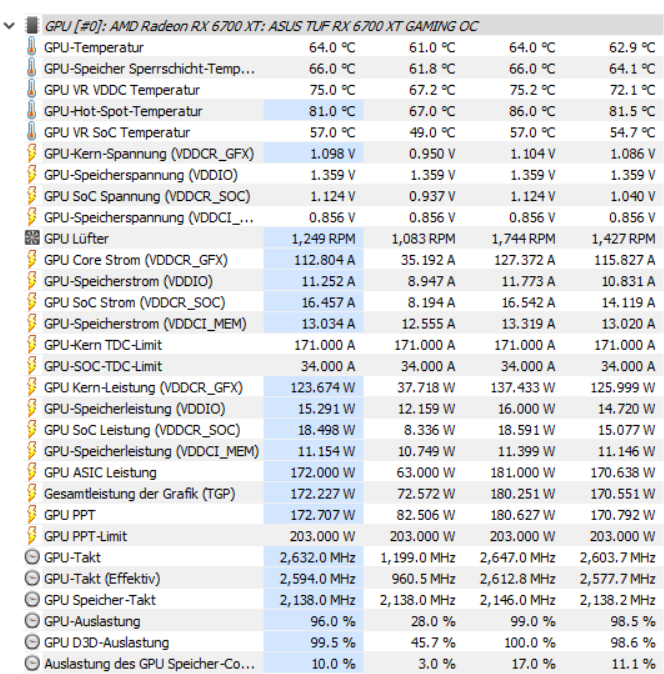This screenshot has width=664, height=674.
Task: Click thermometer icon for GPU VR SoC Temperatur
Action: click(31, 132)
